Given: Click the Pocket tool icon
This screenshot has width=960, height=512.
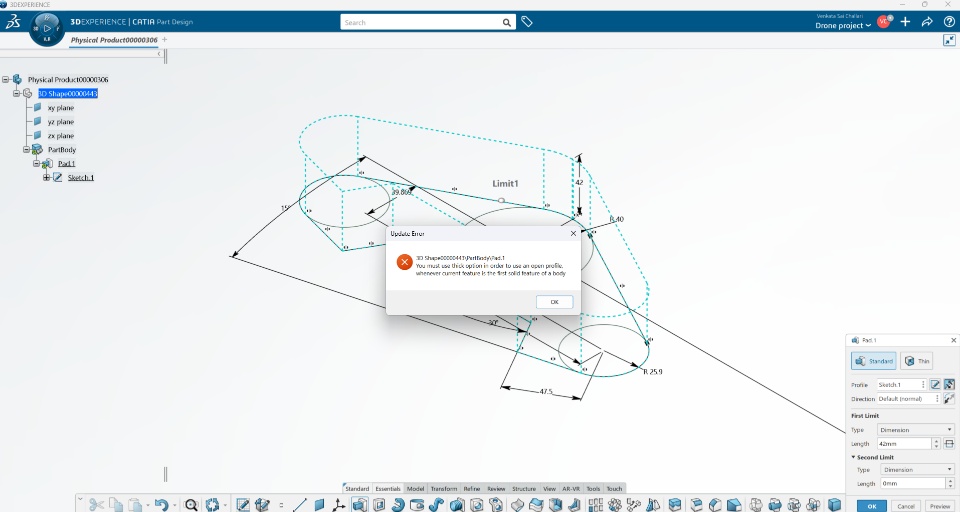Looking at the screenshot, I should coord(379,505).
